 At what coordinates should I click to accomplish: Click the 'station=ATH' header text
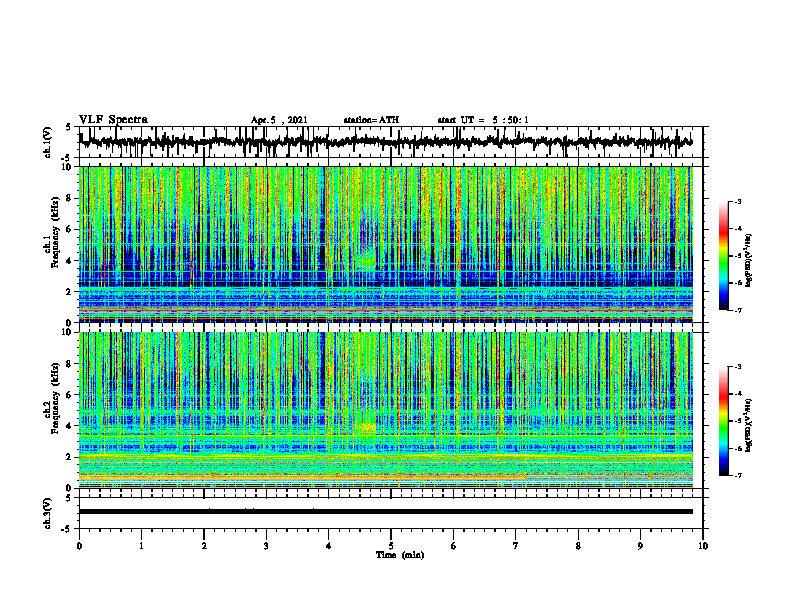(x=371, y=120)
